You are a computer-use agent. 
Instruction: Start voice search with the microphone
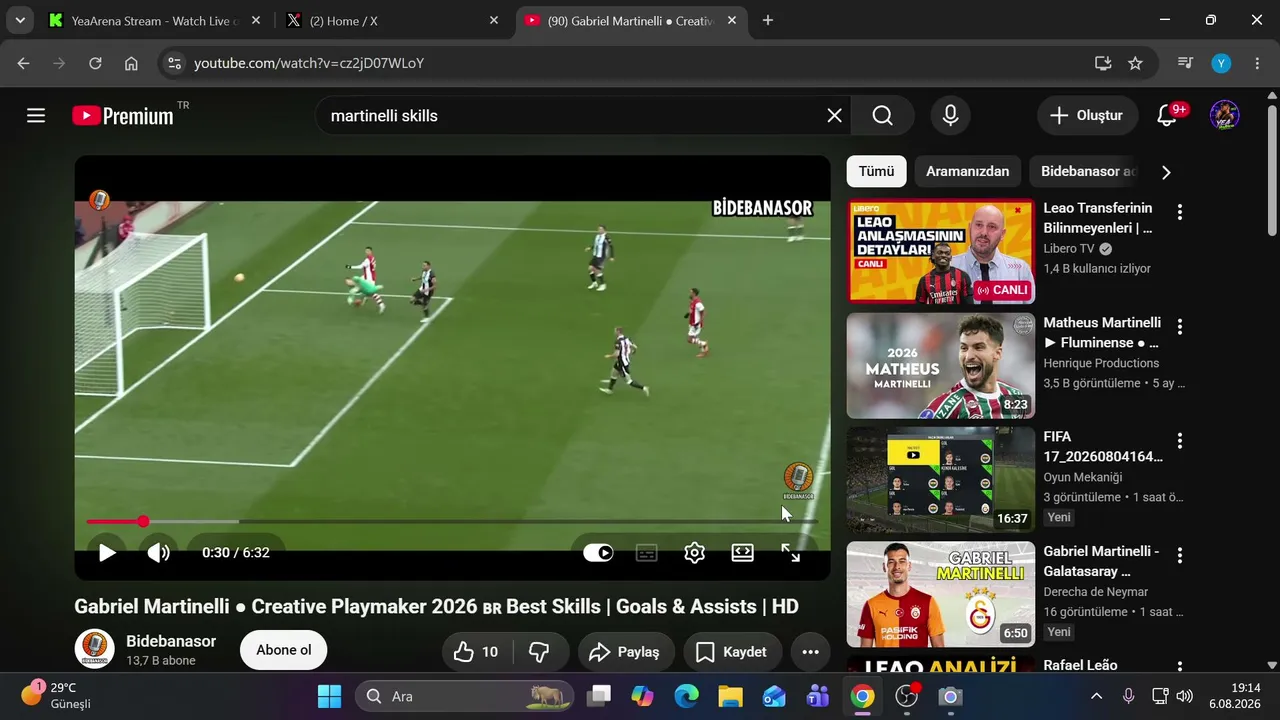coord(950,116)
